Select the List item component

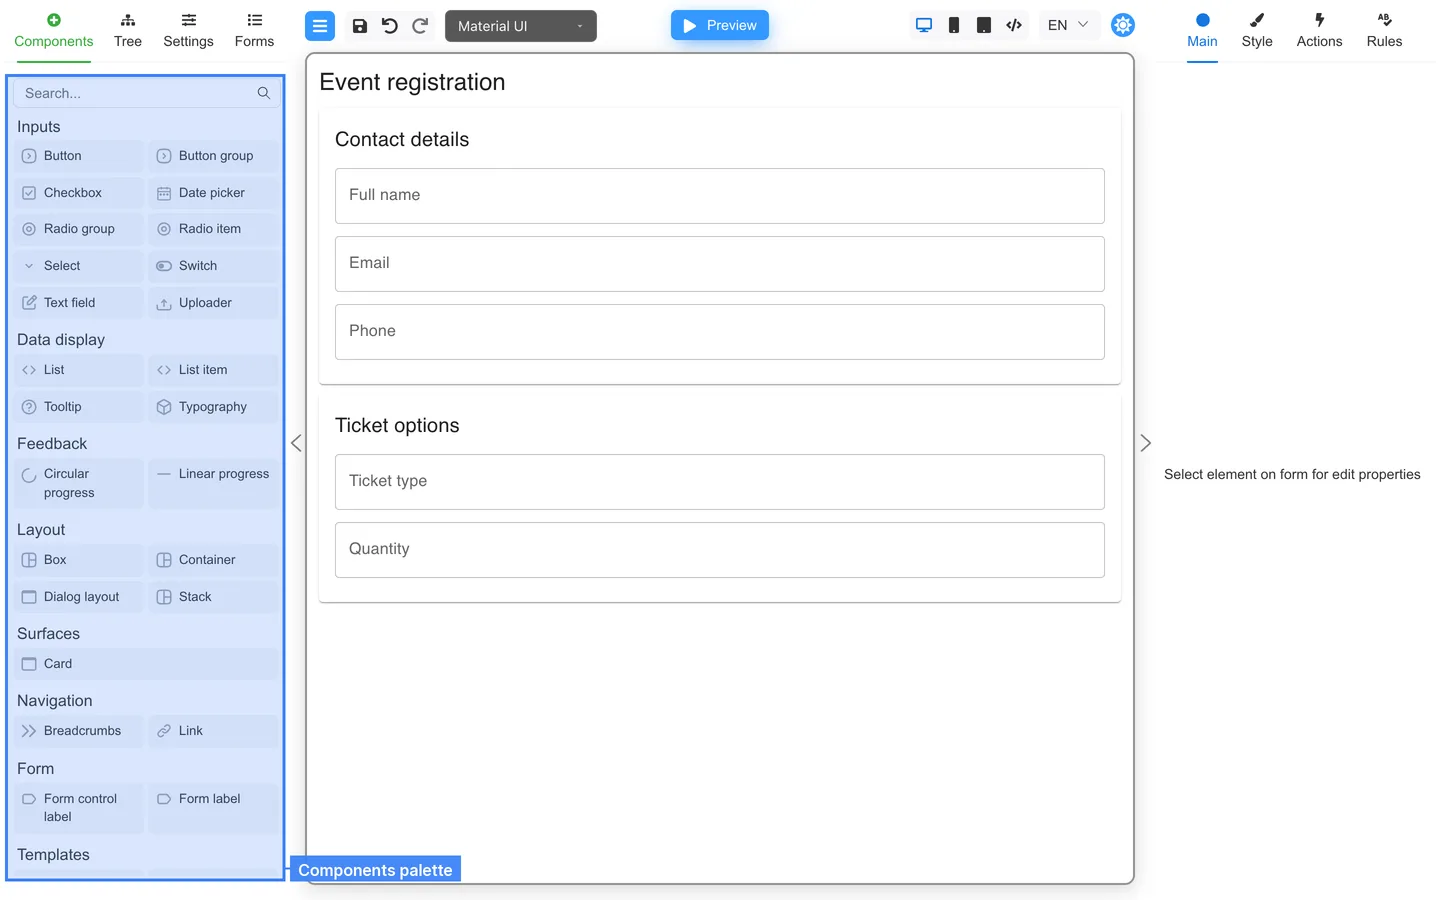click(213, 370)
